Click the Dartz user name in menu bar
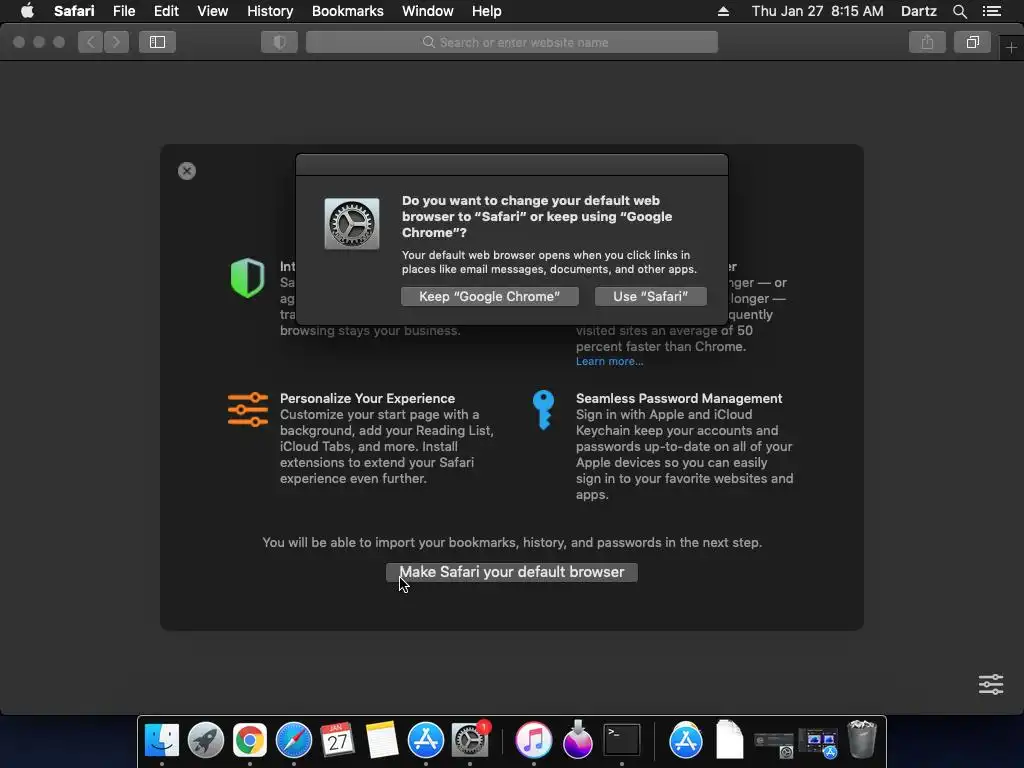Viewport: 1024px width, 768px height. pos(918,11)
